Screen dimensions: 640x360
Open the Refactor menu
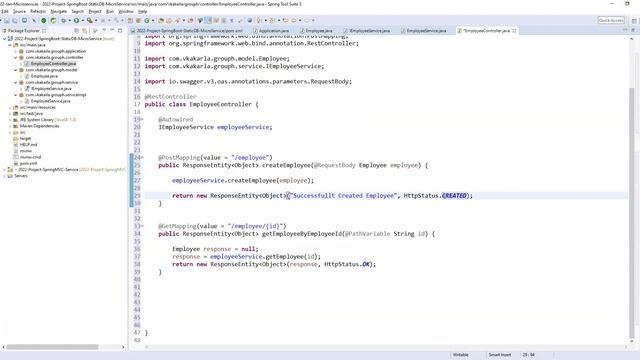38,11
